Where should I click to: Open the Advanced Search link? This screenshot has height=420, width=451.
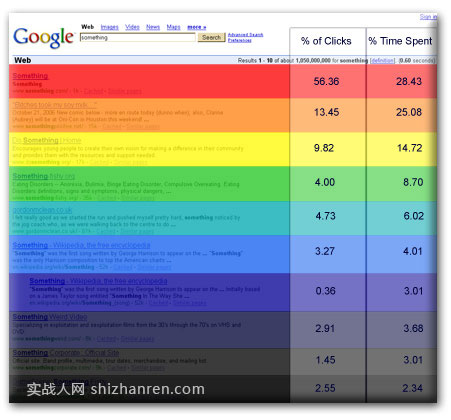[245, 35]
